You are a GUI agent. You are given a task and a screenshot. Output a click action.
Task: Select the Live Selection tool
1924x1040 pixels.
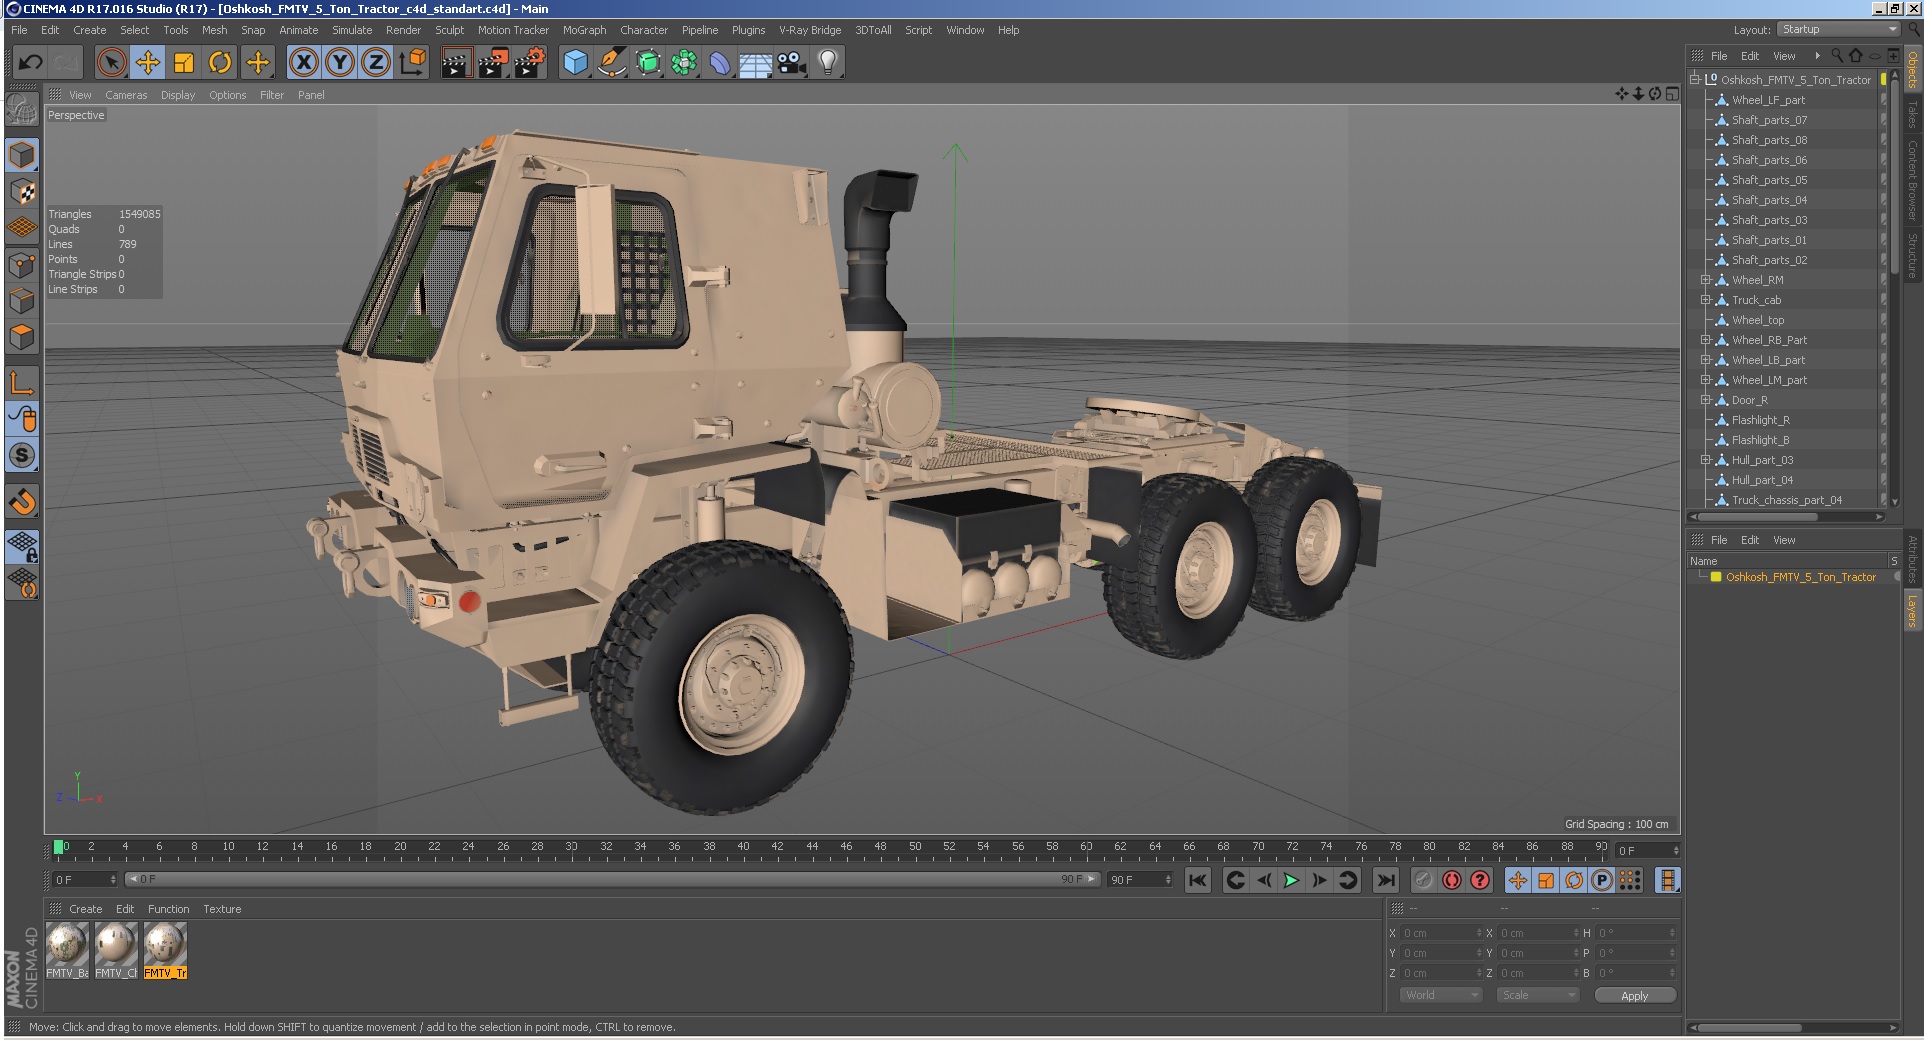112,63
